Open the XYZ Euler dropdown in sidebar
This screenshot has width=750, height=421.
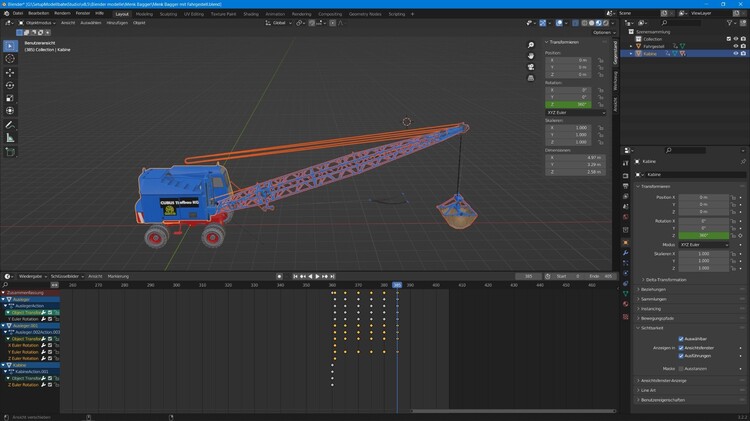(x=575, y=113)
